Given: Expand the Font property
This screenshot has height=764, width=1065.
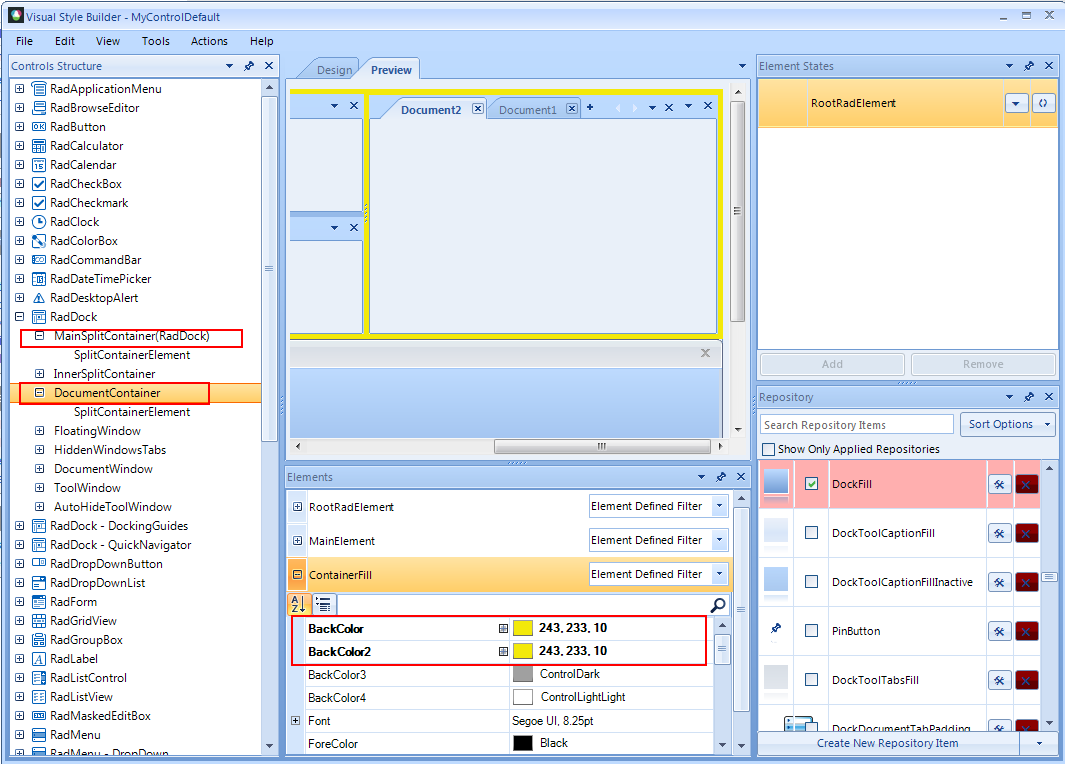Looking at the screenshot, I should tap(295, 721).
